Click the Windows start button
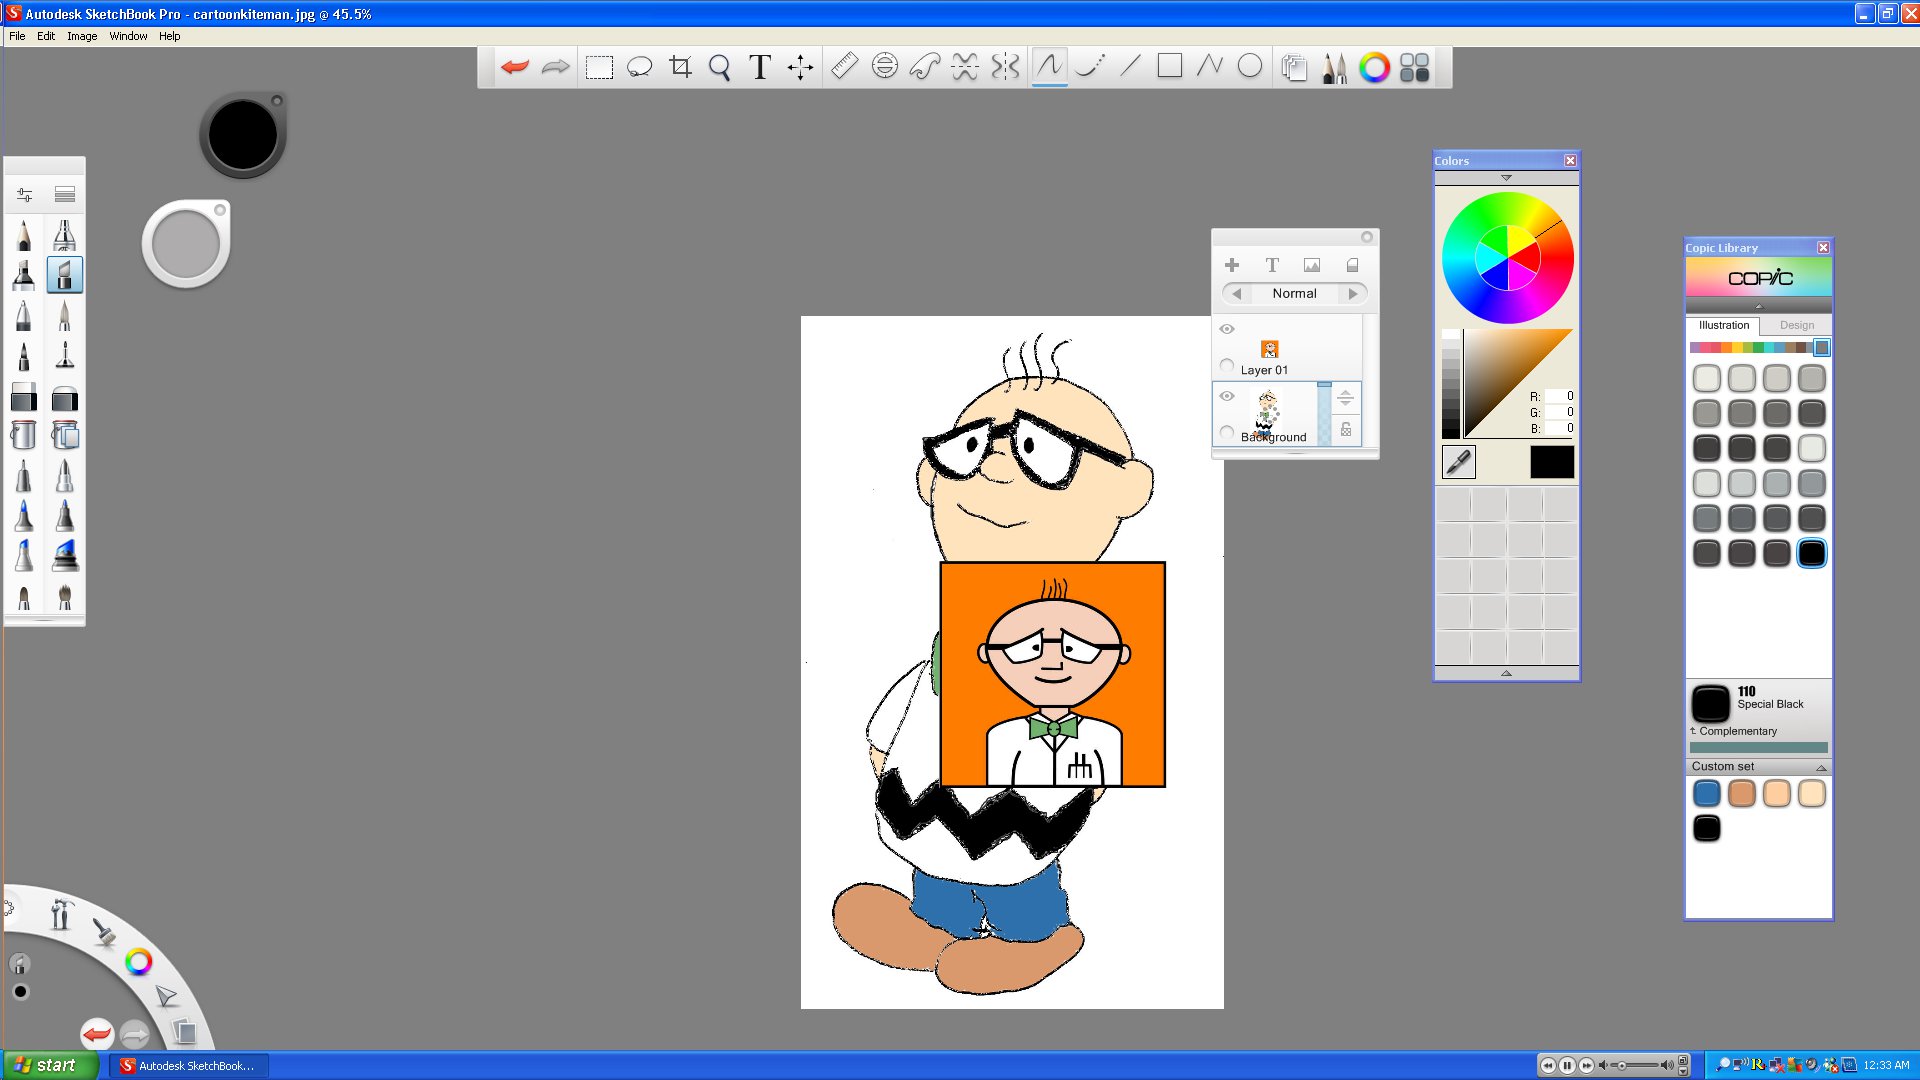Image resolution: width=1920 pixels, height=1080 pixels. (x=50, y=1065)
